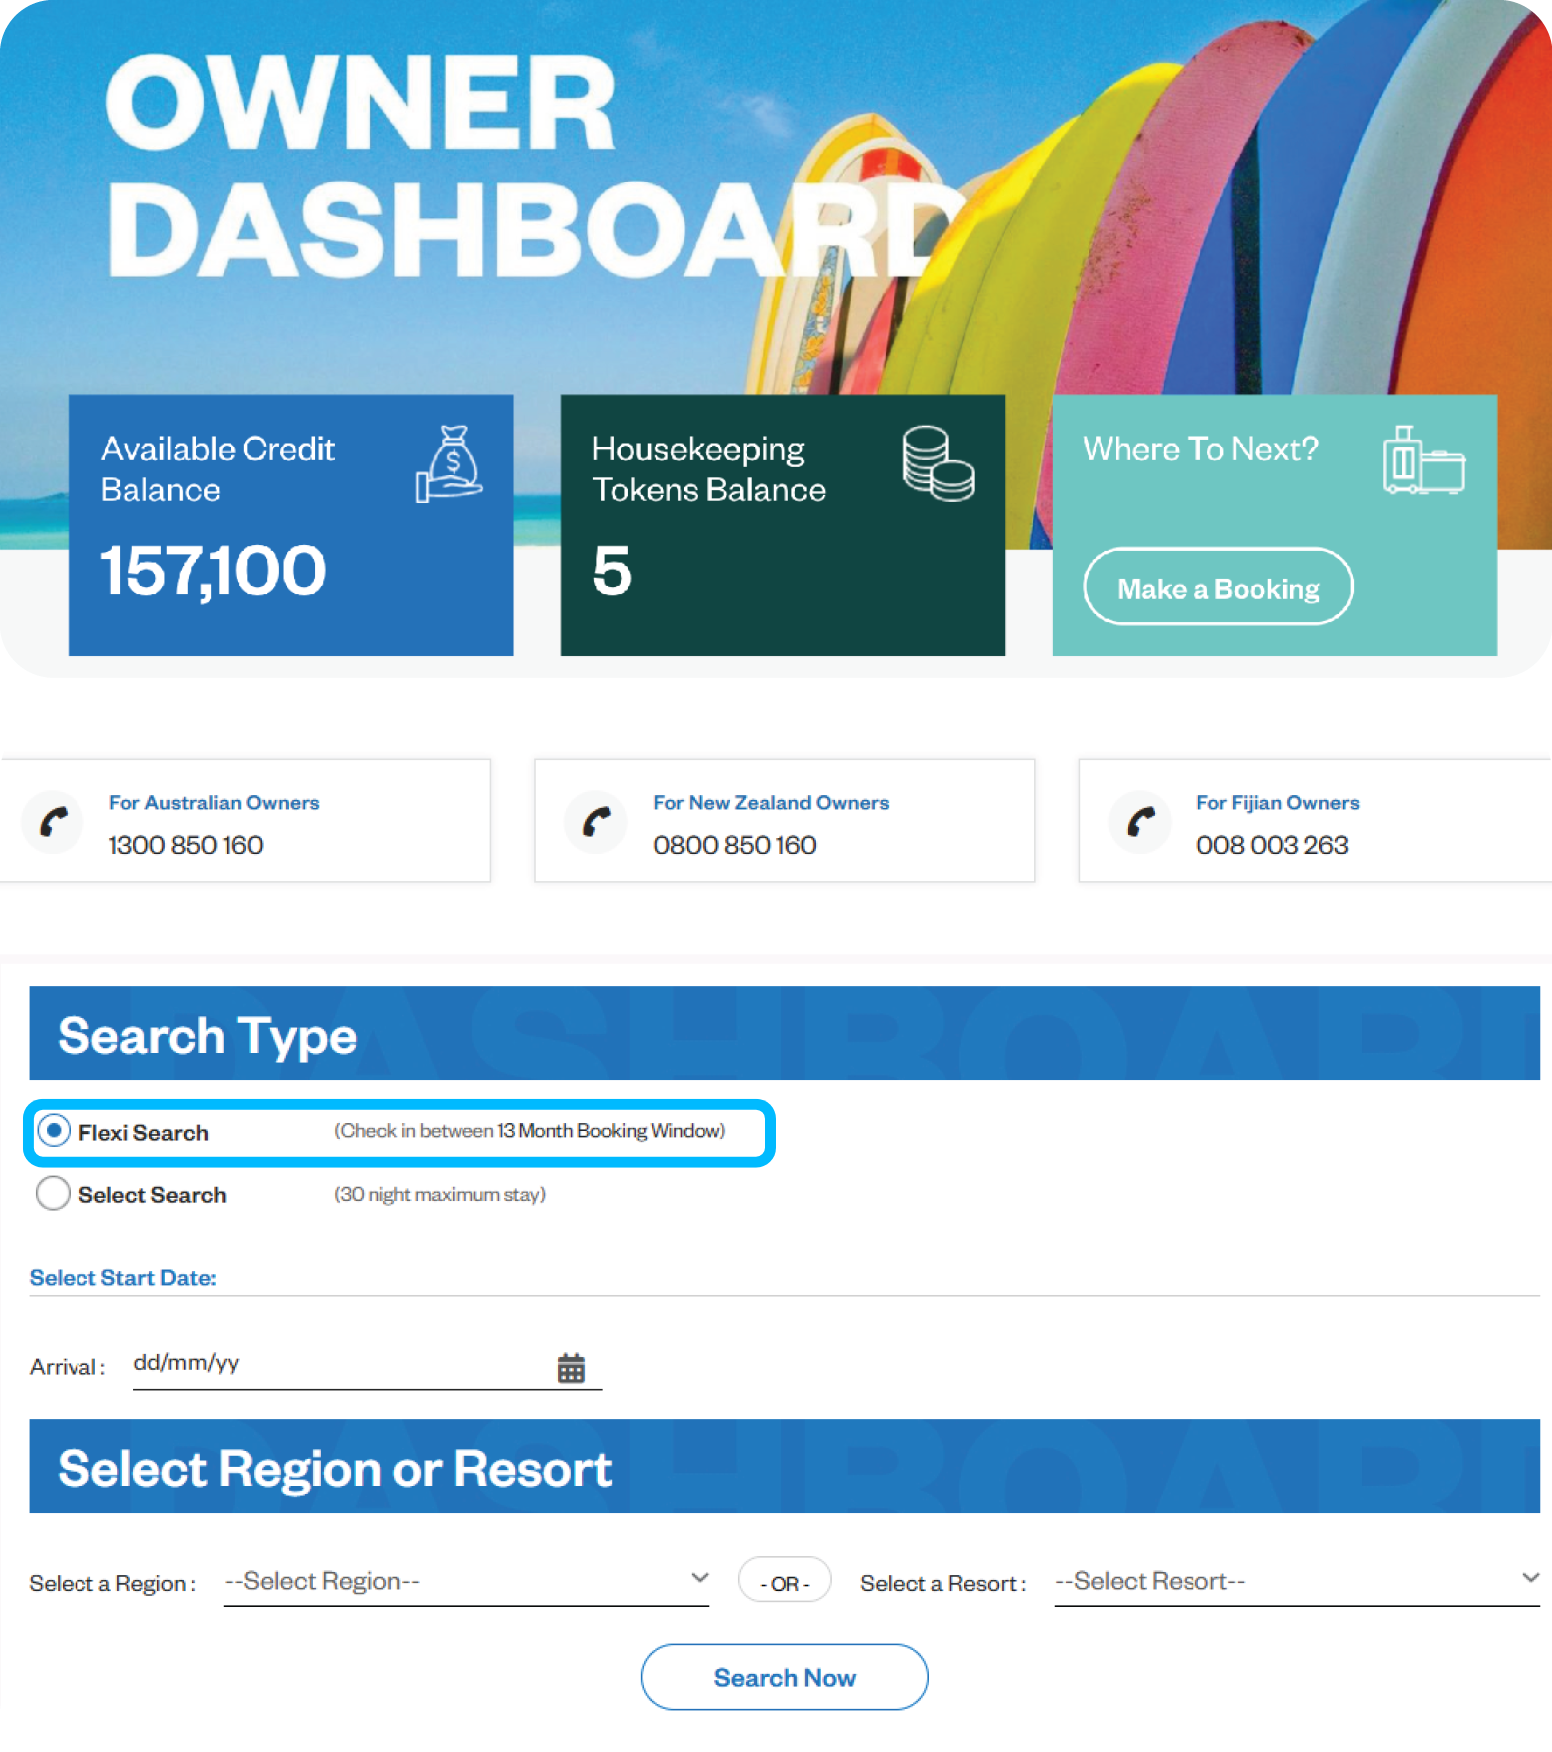Click the Select Region or Resort header

(785, 1466)
